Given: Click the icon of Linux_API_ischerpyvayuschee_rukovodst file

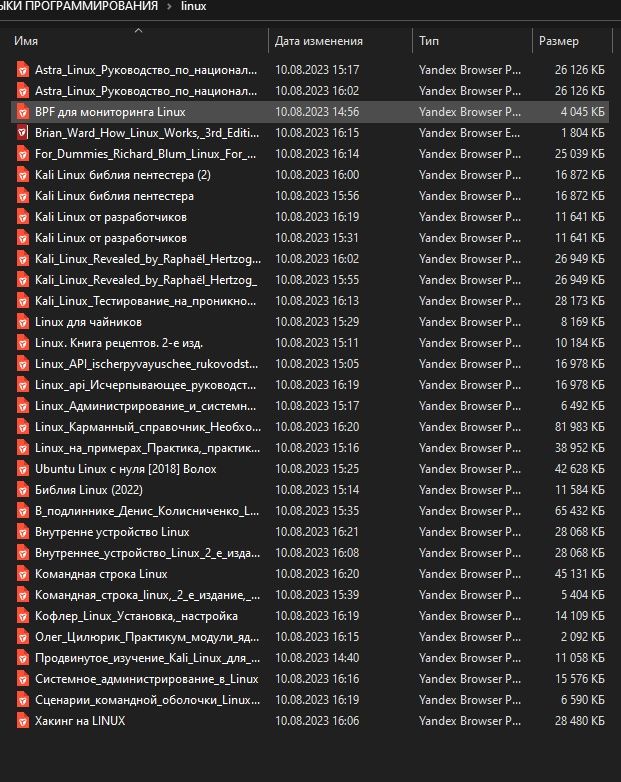Looking at the screenshot, I should pos(22,364).
